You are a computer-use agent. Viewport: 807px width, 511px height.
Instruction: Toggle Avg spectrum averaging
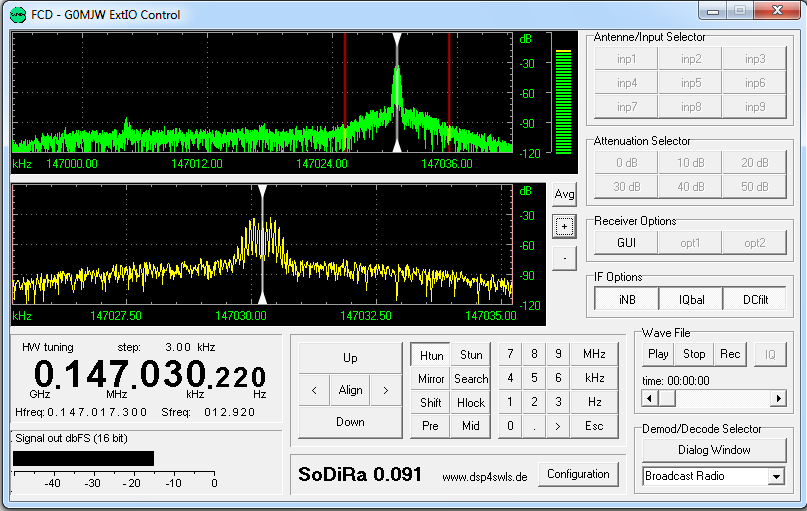pos(564,194)
